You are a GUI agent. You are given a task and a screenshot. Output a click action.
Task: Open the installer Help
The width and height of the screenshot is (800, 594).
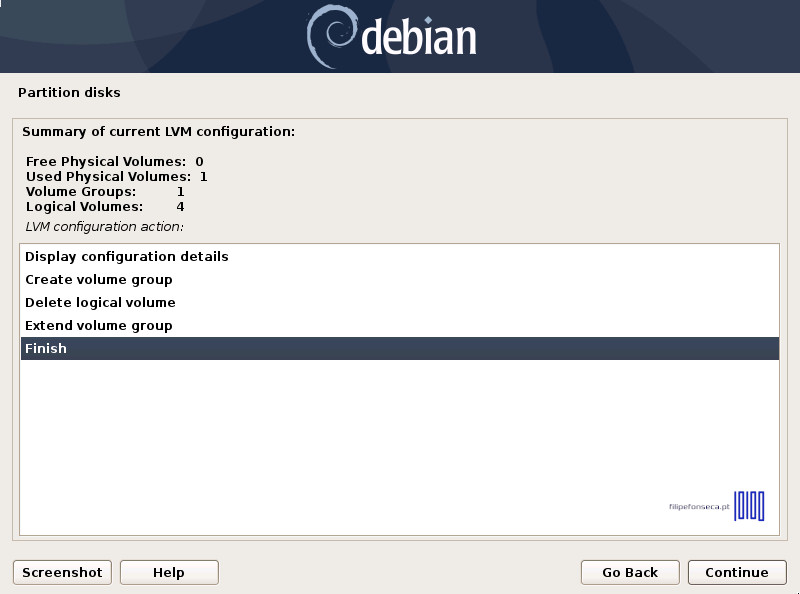pyautogui.click(x=169, y=572)
